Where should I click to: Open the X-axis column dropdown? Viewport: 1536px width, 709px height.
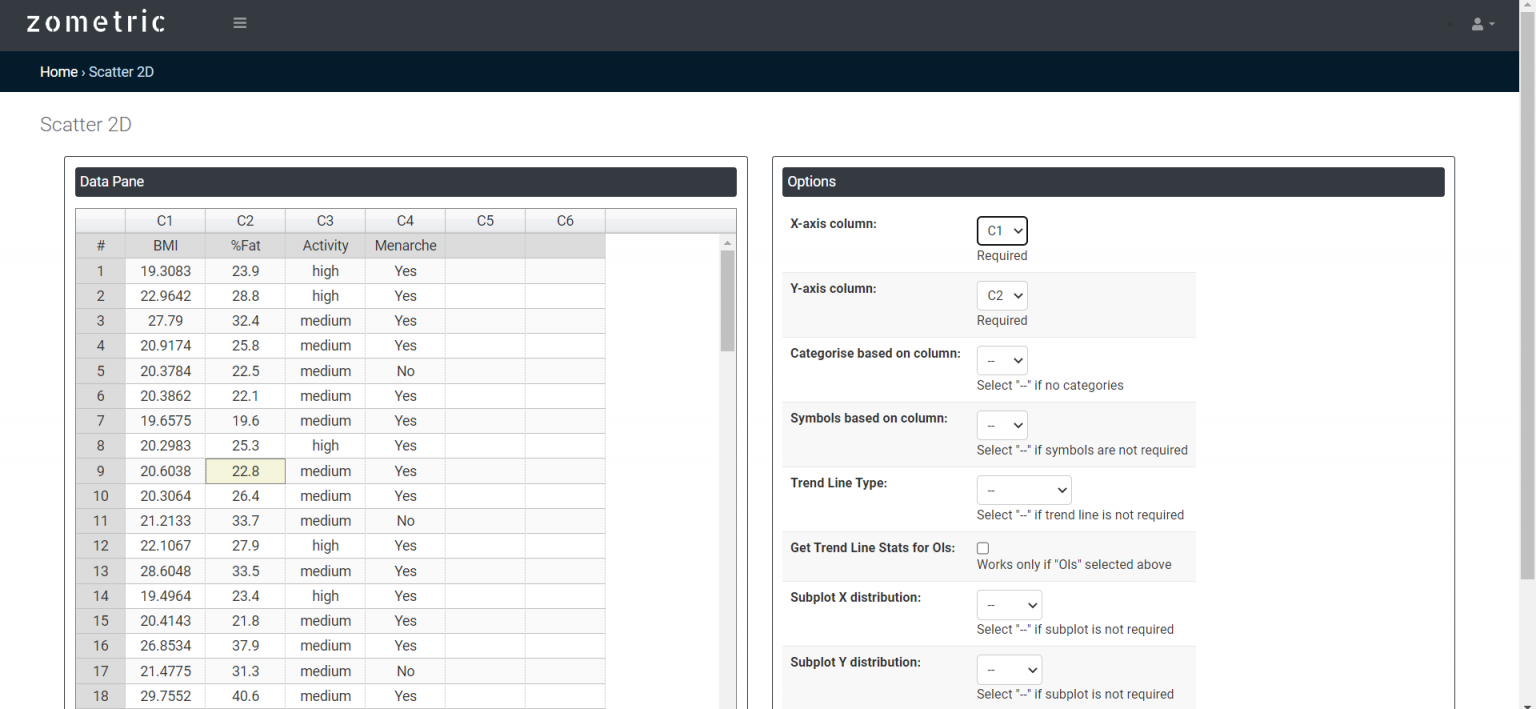point(1002,231)
